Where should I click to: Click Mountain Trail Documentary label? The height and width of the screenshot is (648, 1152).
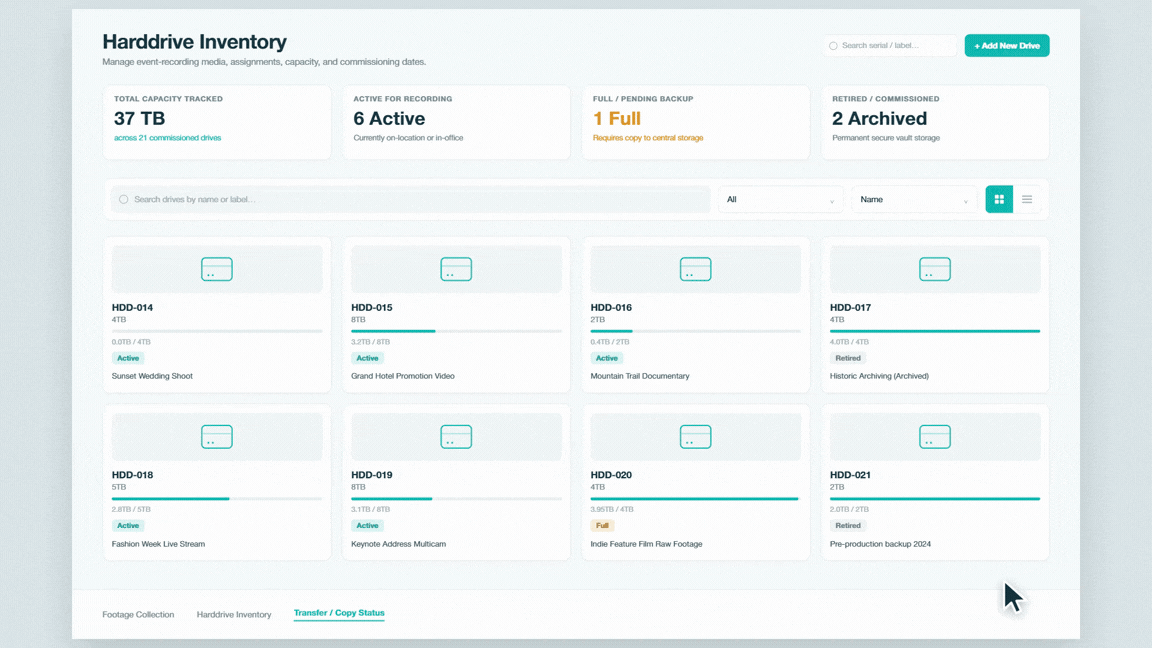pyautogui.click(x=640, y=375)
